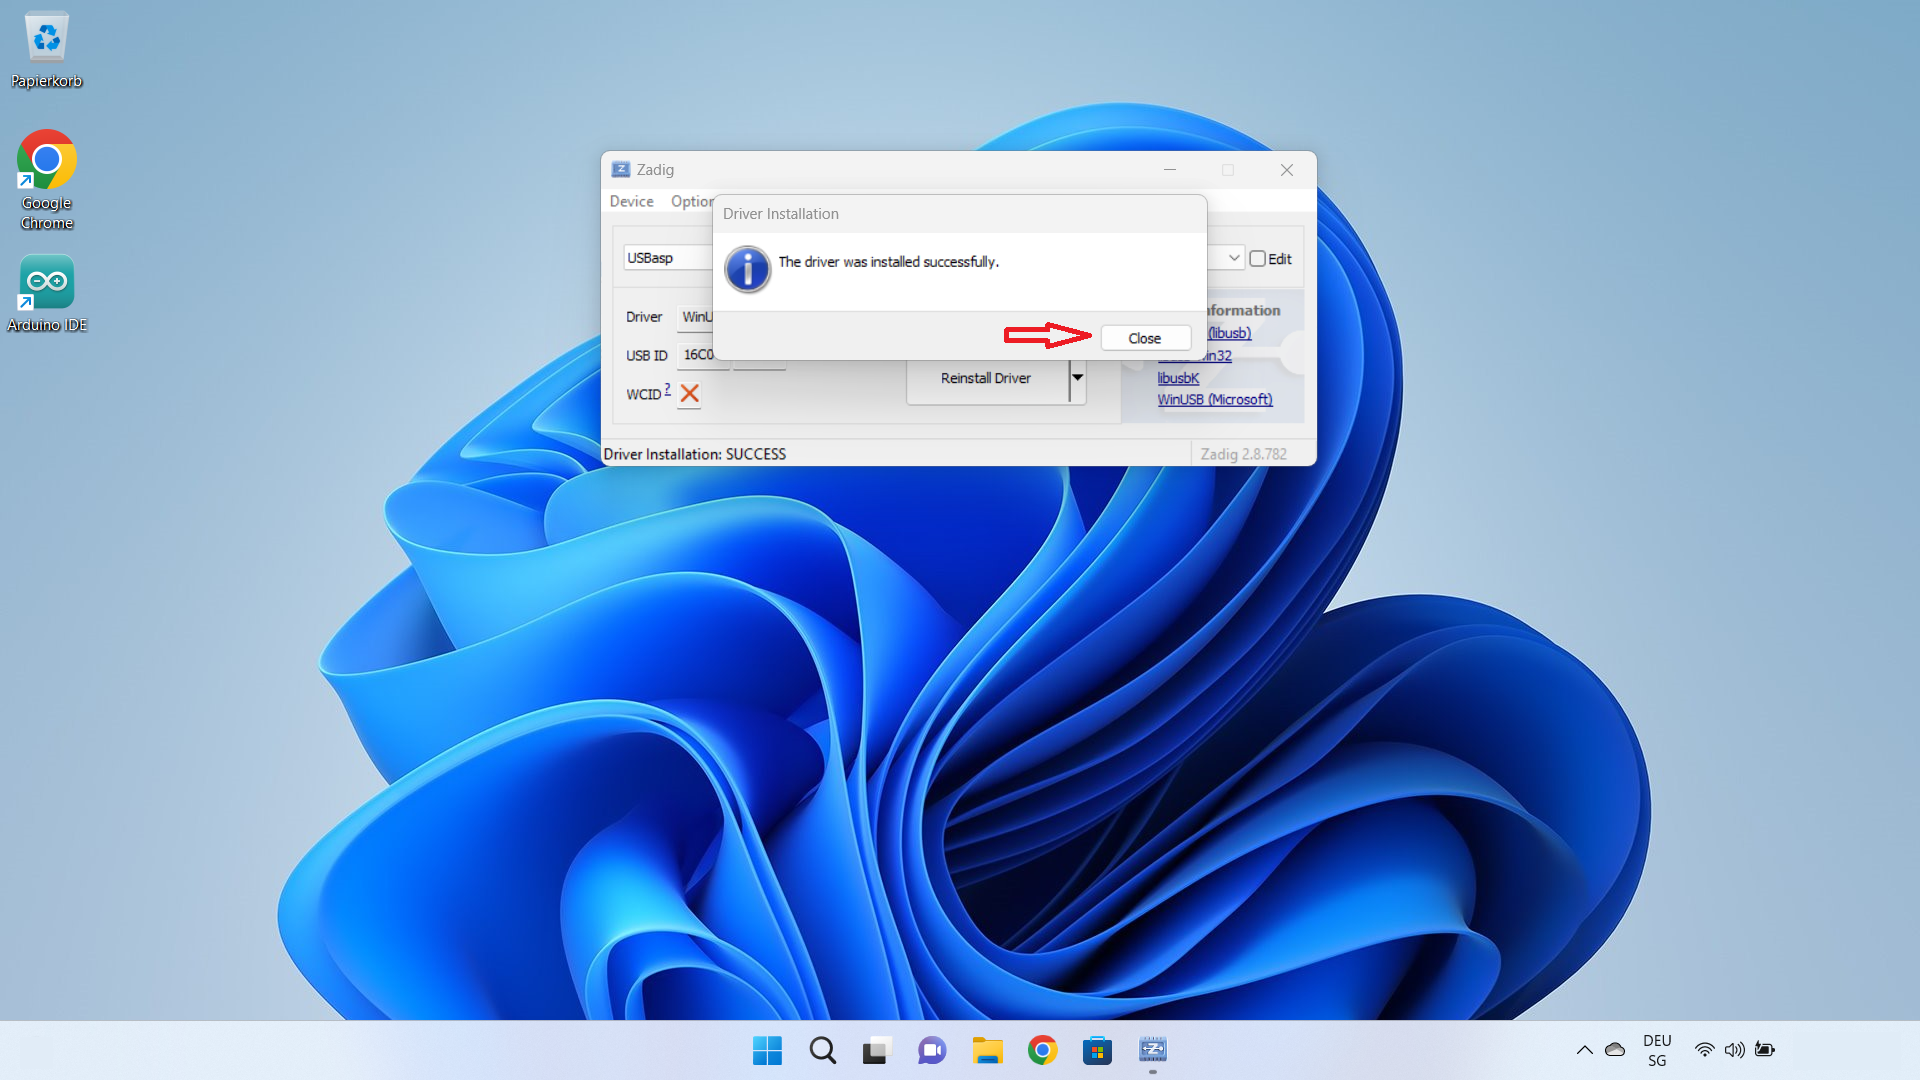This screenshot has width=1920, height=1080.
Task: Open Microsoft Store from taskbar
Action: (x=1097, y=1050)
